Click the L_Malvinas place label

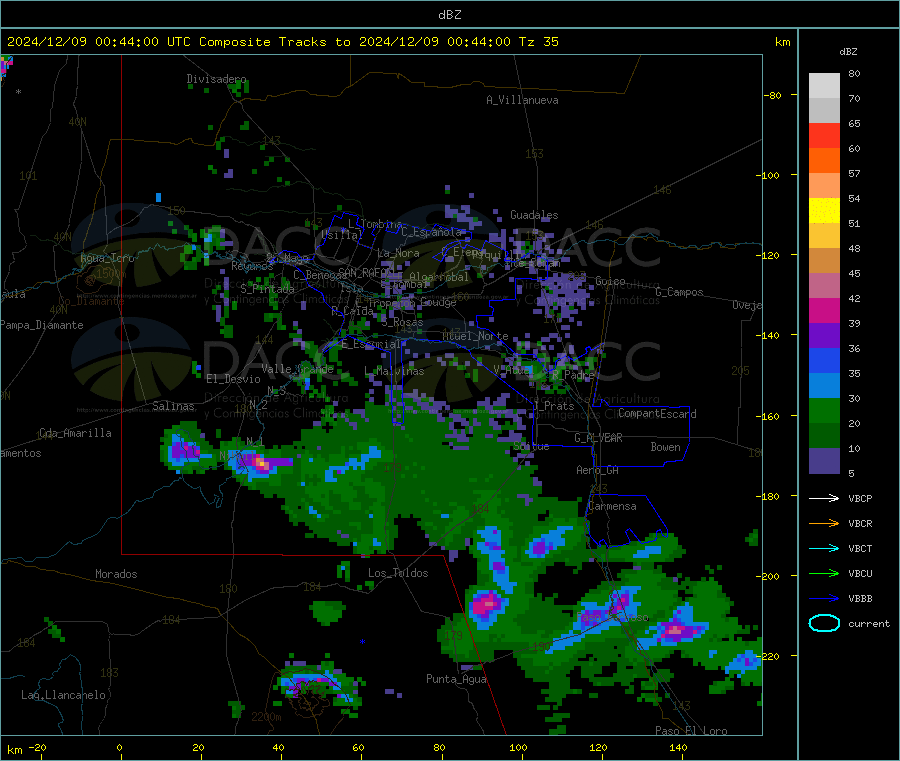(x=394, y=371)
